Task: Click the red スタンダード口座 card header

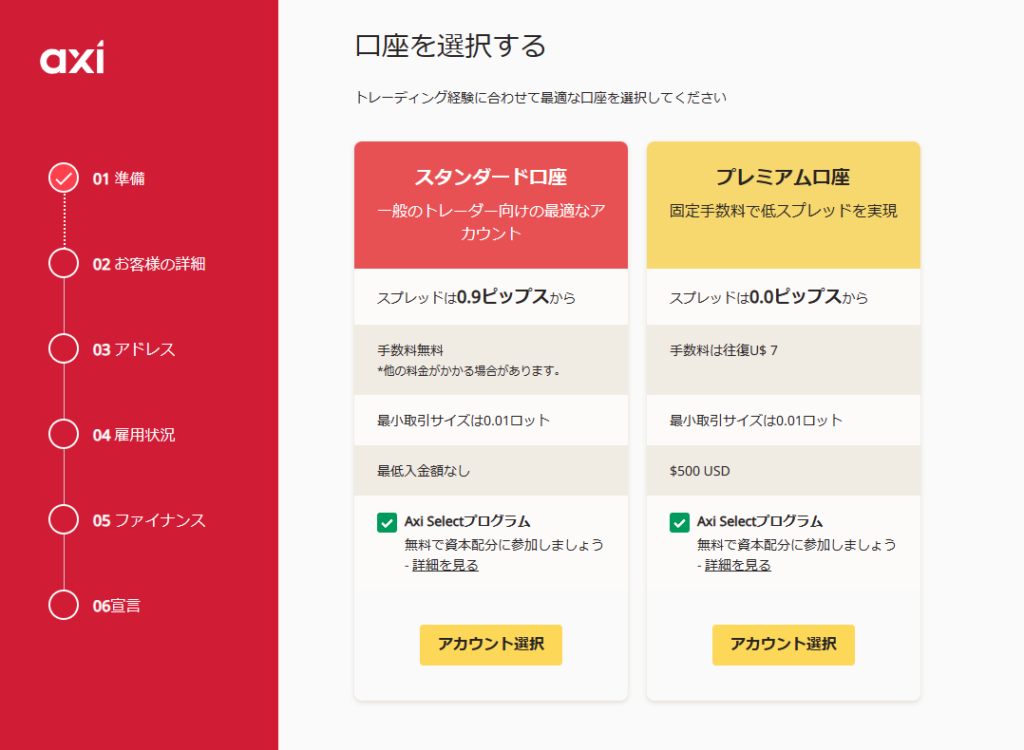Action: (491, 205)
